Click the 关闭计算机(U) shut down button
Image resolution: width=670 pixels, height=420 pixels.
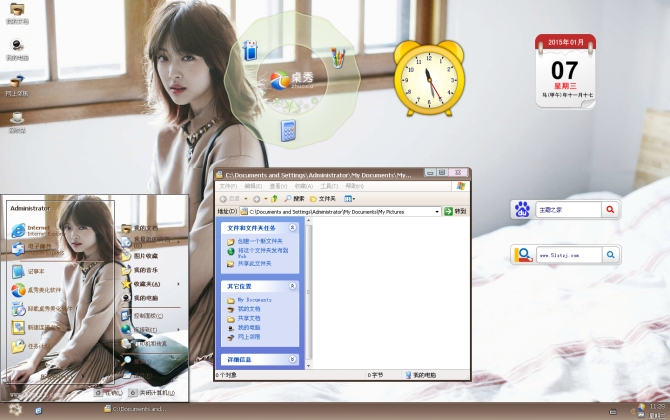152,393
